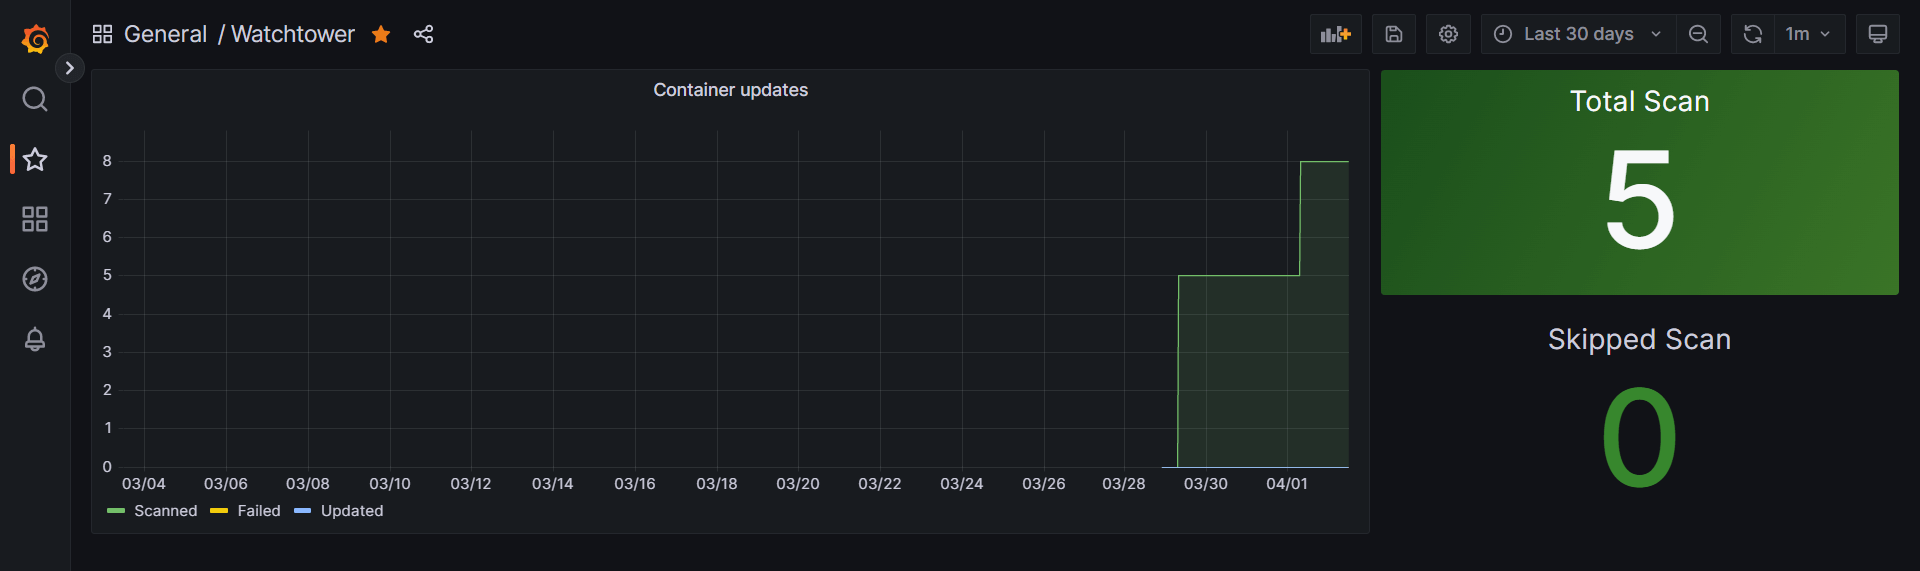Image resolution: width=1920 pixels, height=571 pixels.
Task: Click the General folder breadcrumb
Action: (x=165, y=34)
